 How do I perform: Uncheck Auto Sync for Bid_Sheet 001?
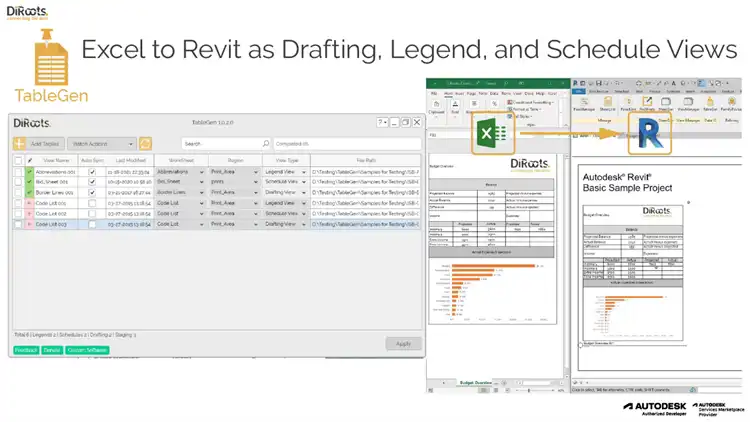pyautogui.click(x=92, y=182)
